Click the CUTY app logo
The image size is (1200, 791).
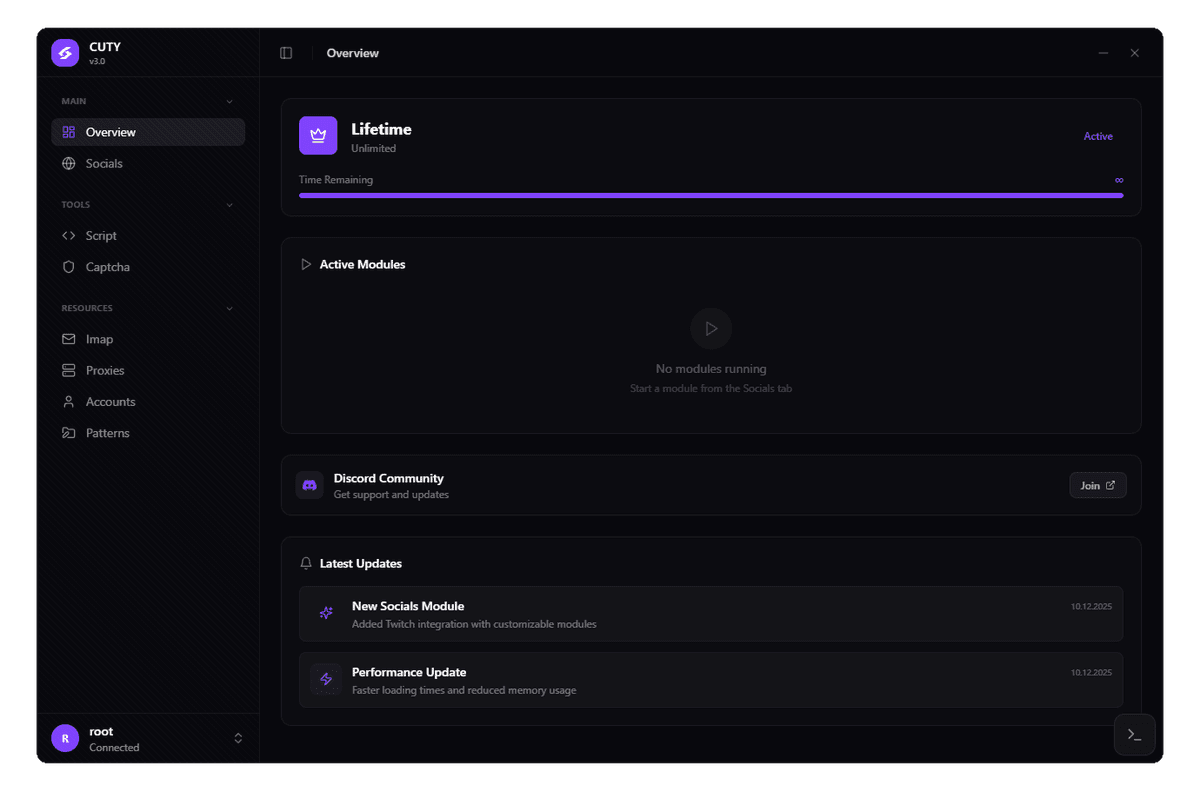click(65, 53)
